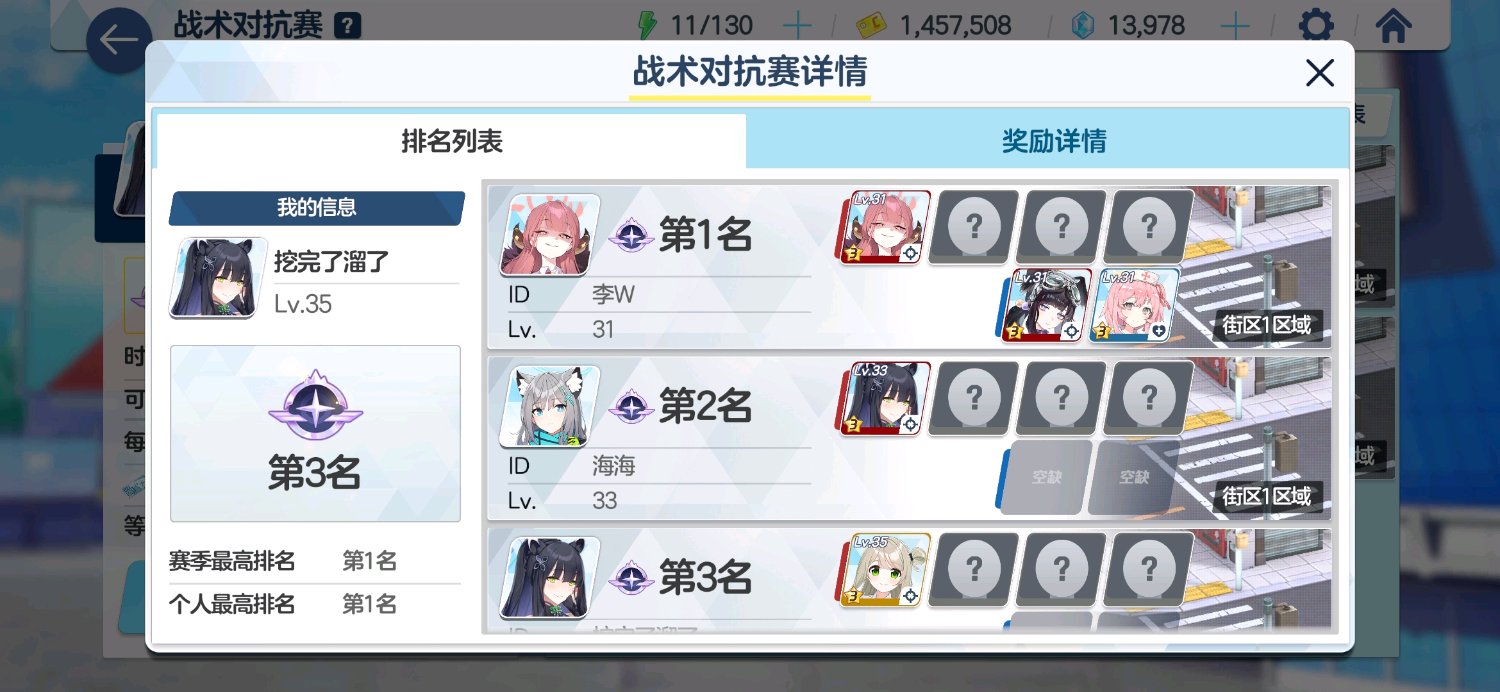Image resolution: width=1500 pixels, height=692 pixels.
Task: Select the Lv.33 striker in 海海's team
Action: click(884, 399)
